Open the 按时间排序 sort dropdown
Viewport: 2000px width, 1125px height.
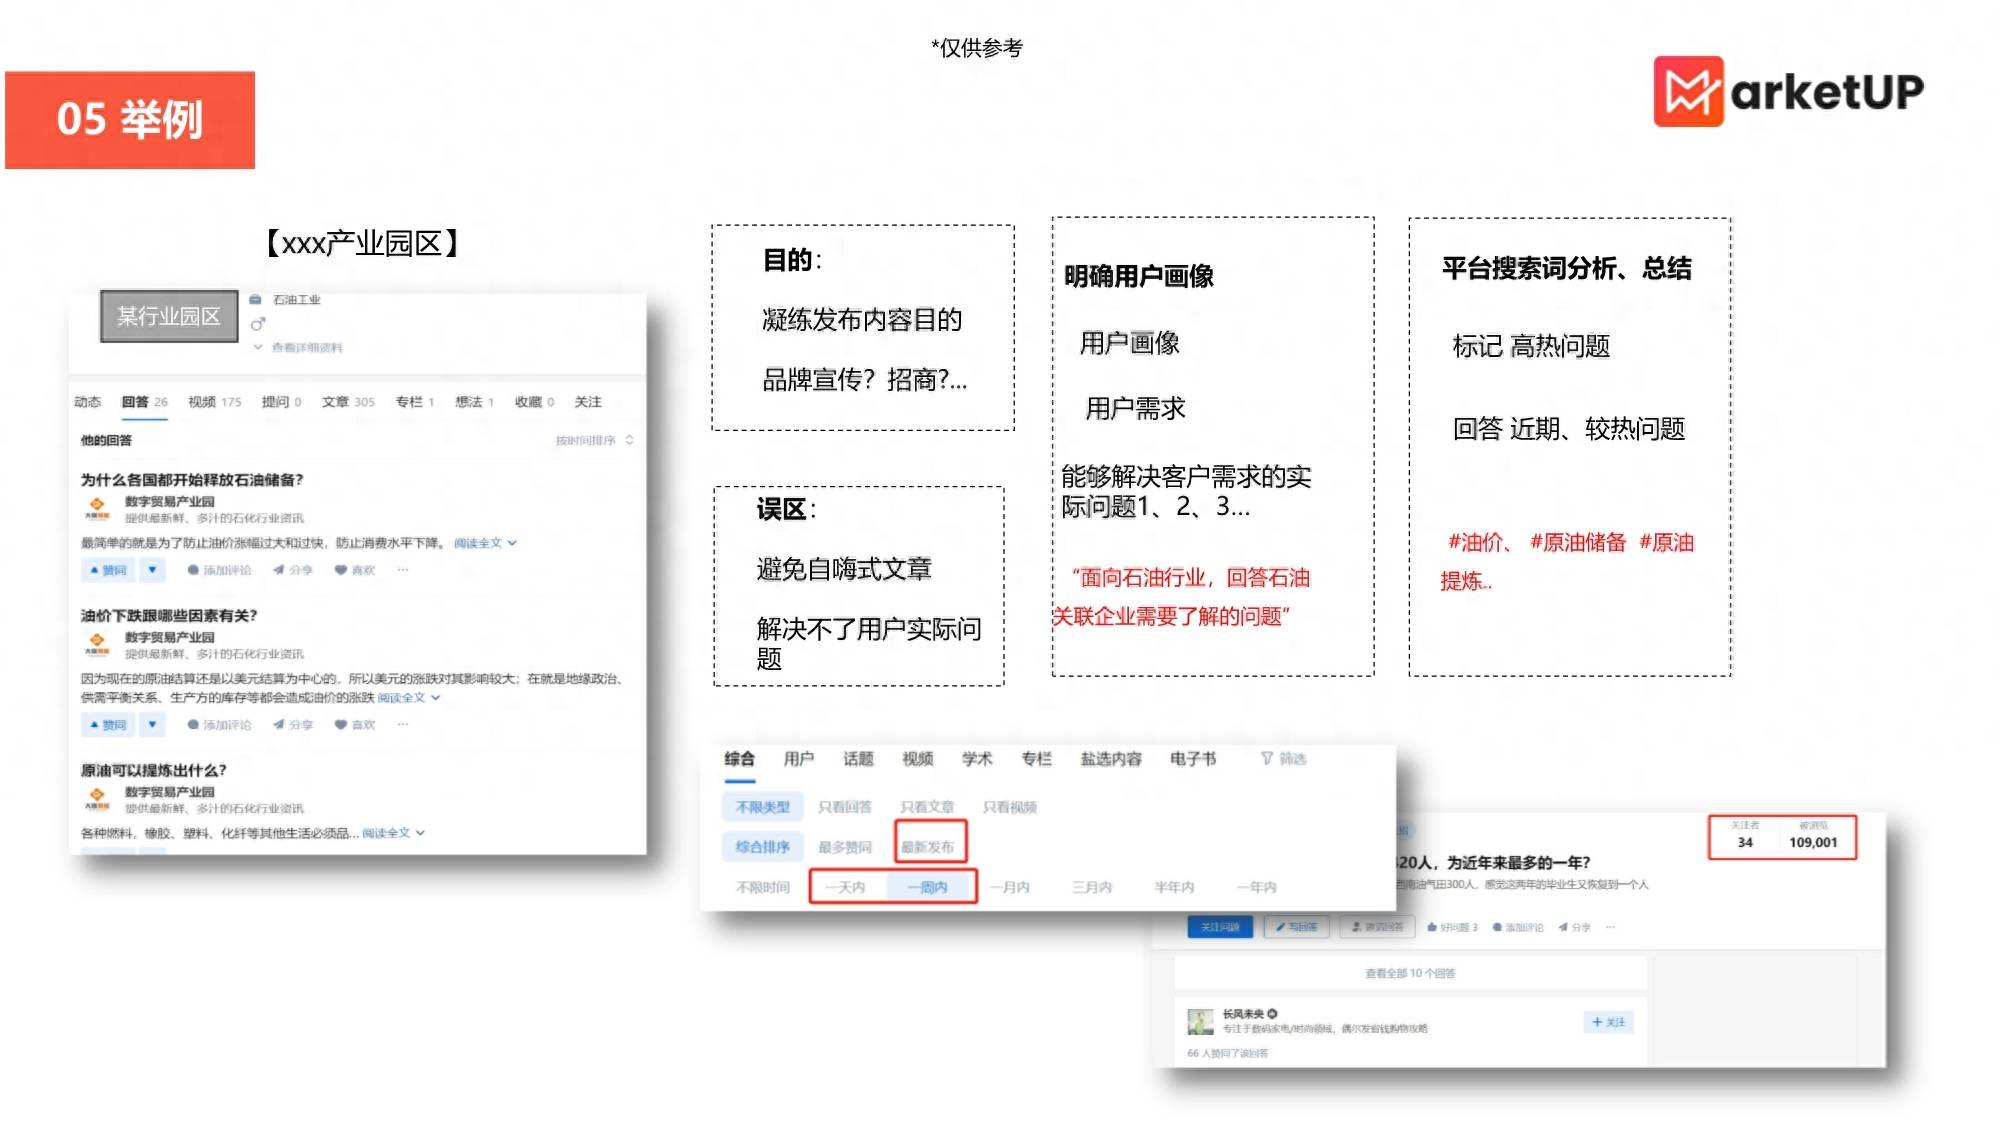594,440
